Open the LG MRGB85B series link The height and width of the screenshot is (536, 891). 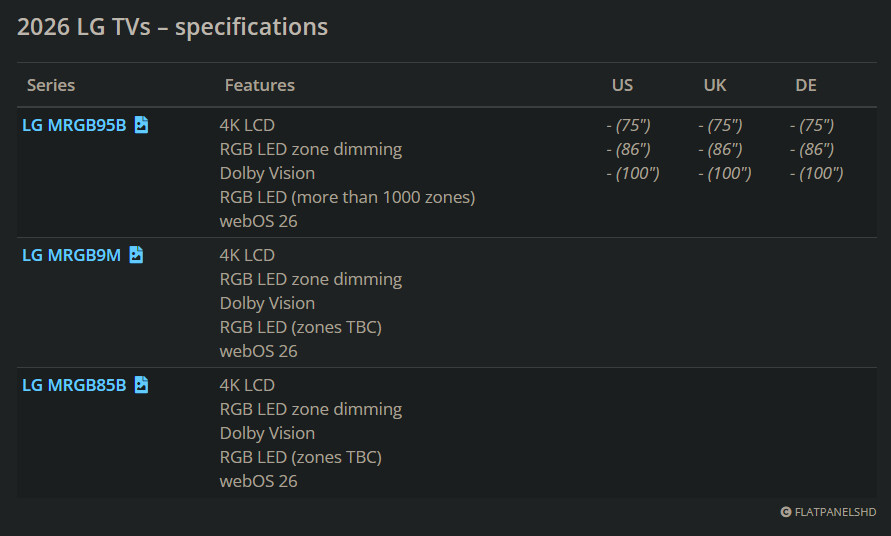pos(74,385)
